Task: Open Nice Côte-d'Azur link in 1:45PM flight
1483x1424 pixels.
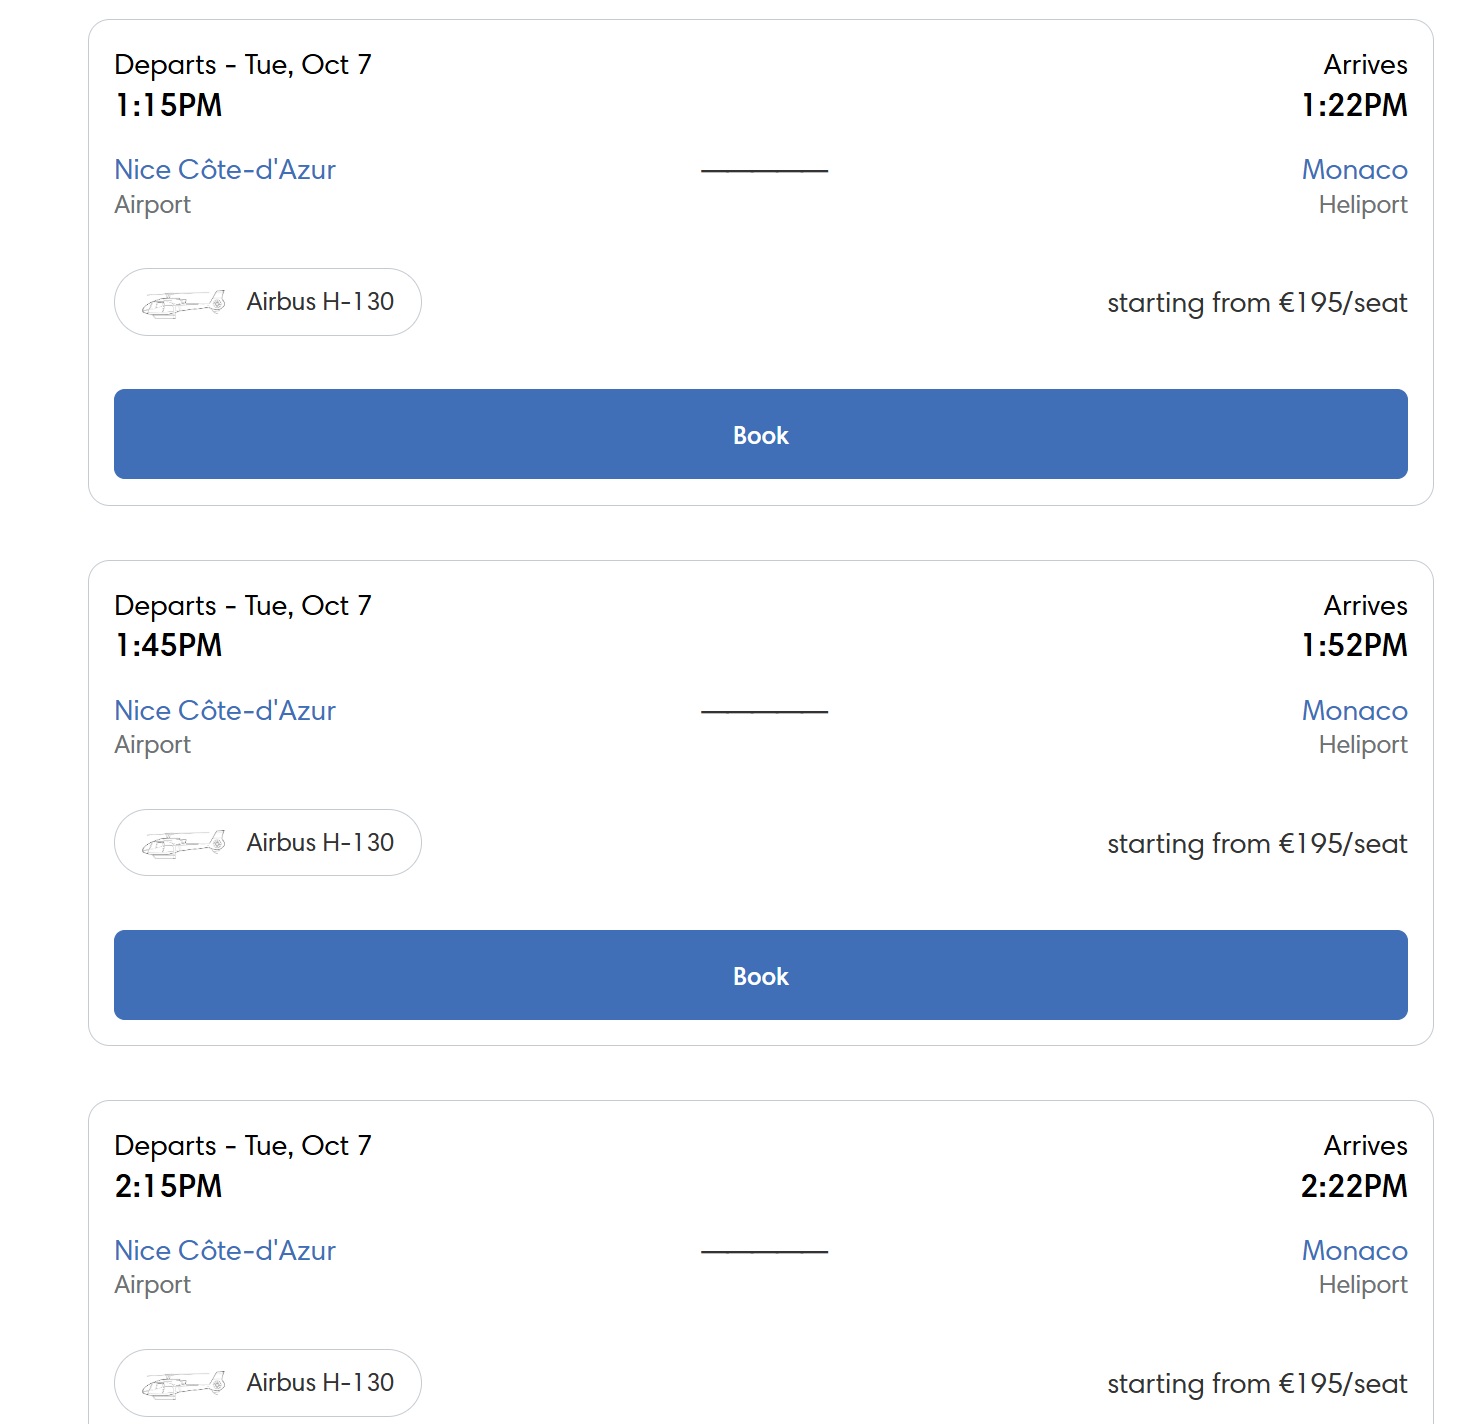Action: pyautogui.click(x=225, y=711)
